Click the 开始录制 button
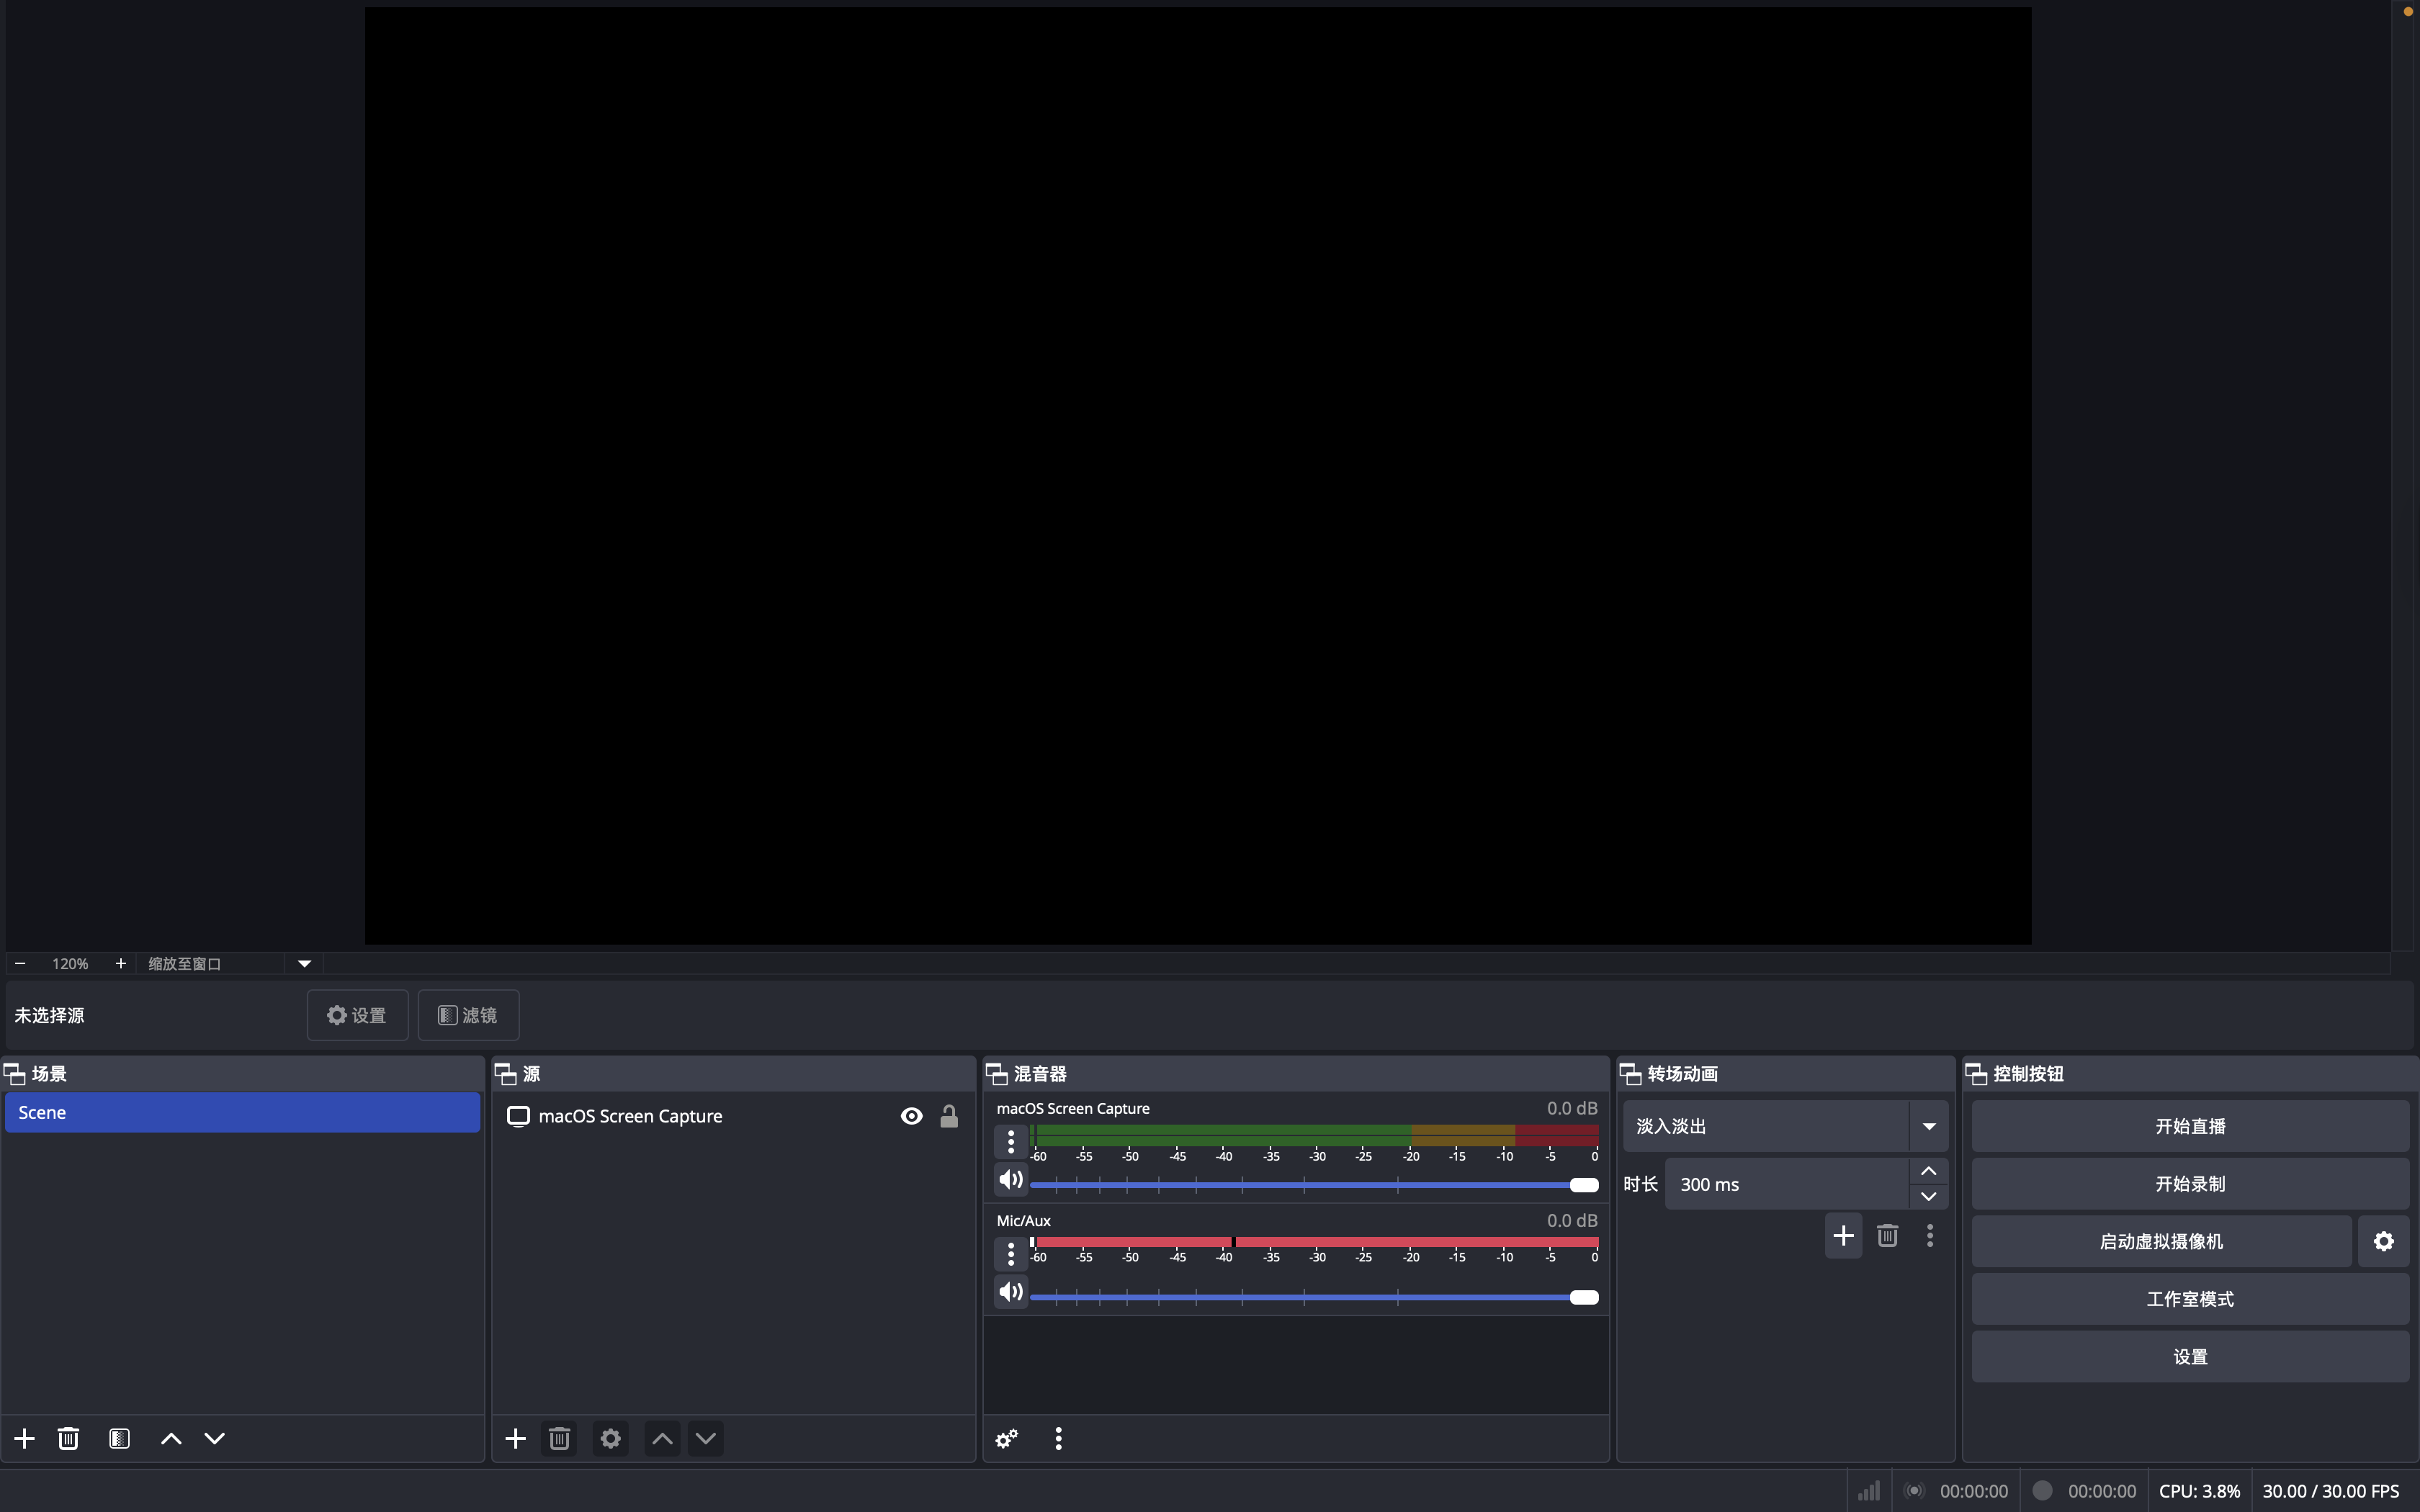The height and width of the screenshot is (1512, 2420). pos(2189,1184)
